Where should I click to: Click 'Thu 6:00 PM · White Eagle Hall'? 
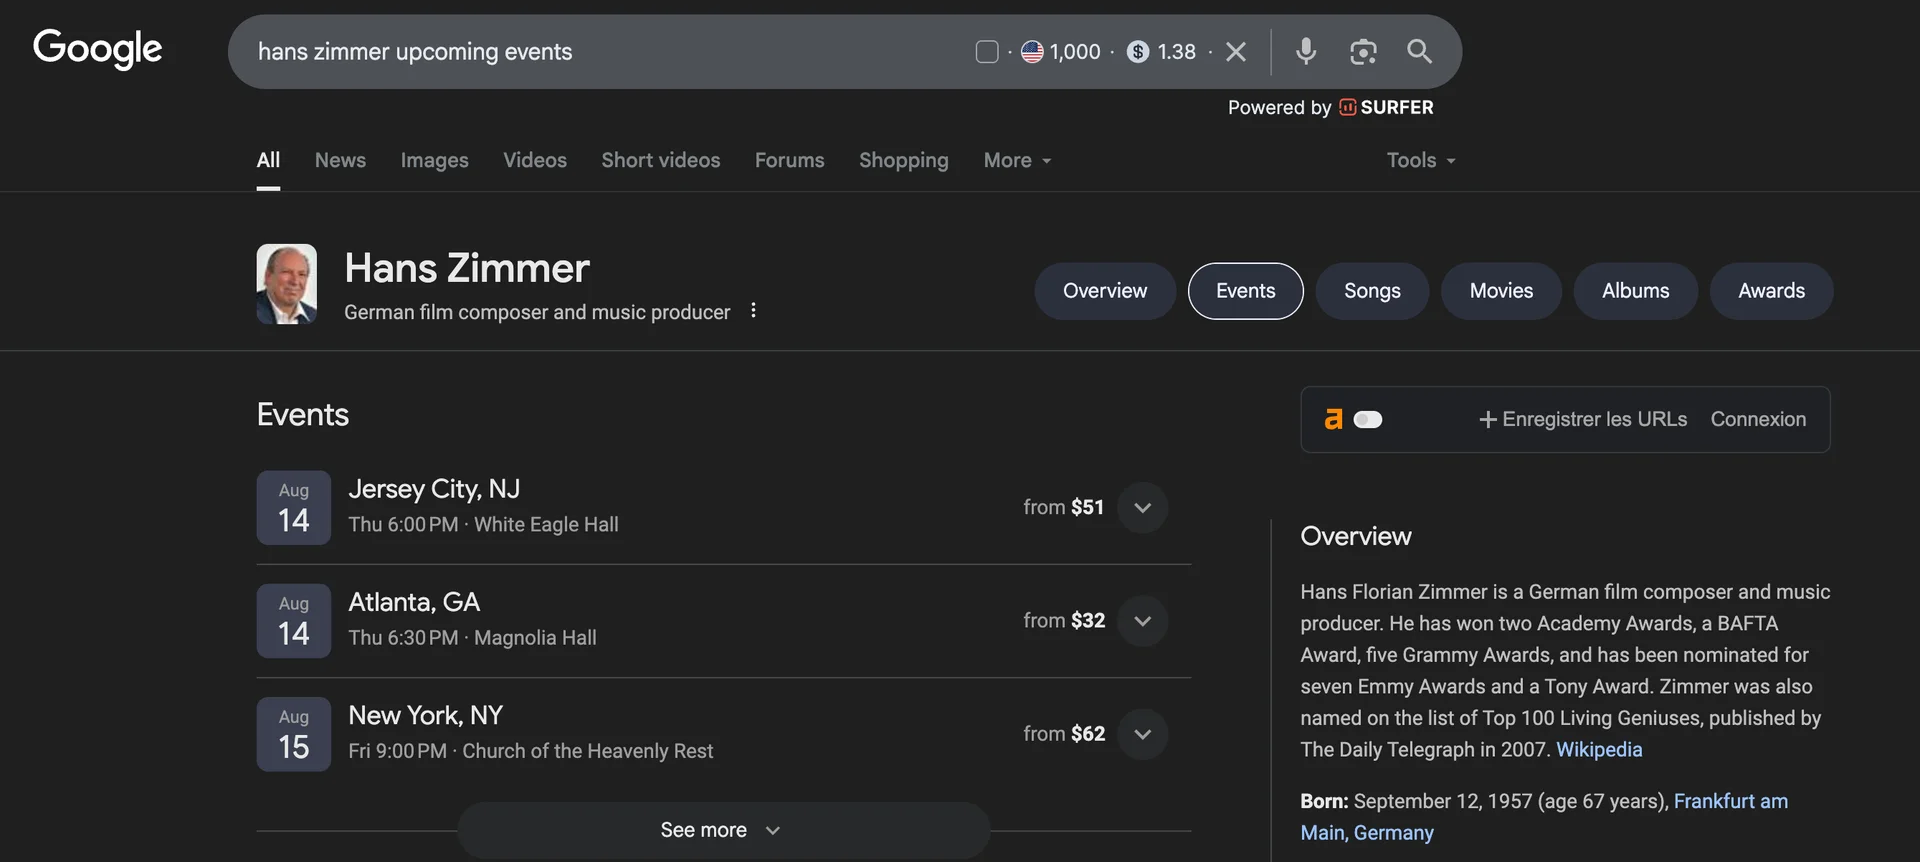click(483, 524)
